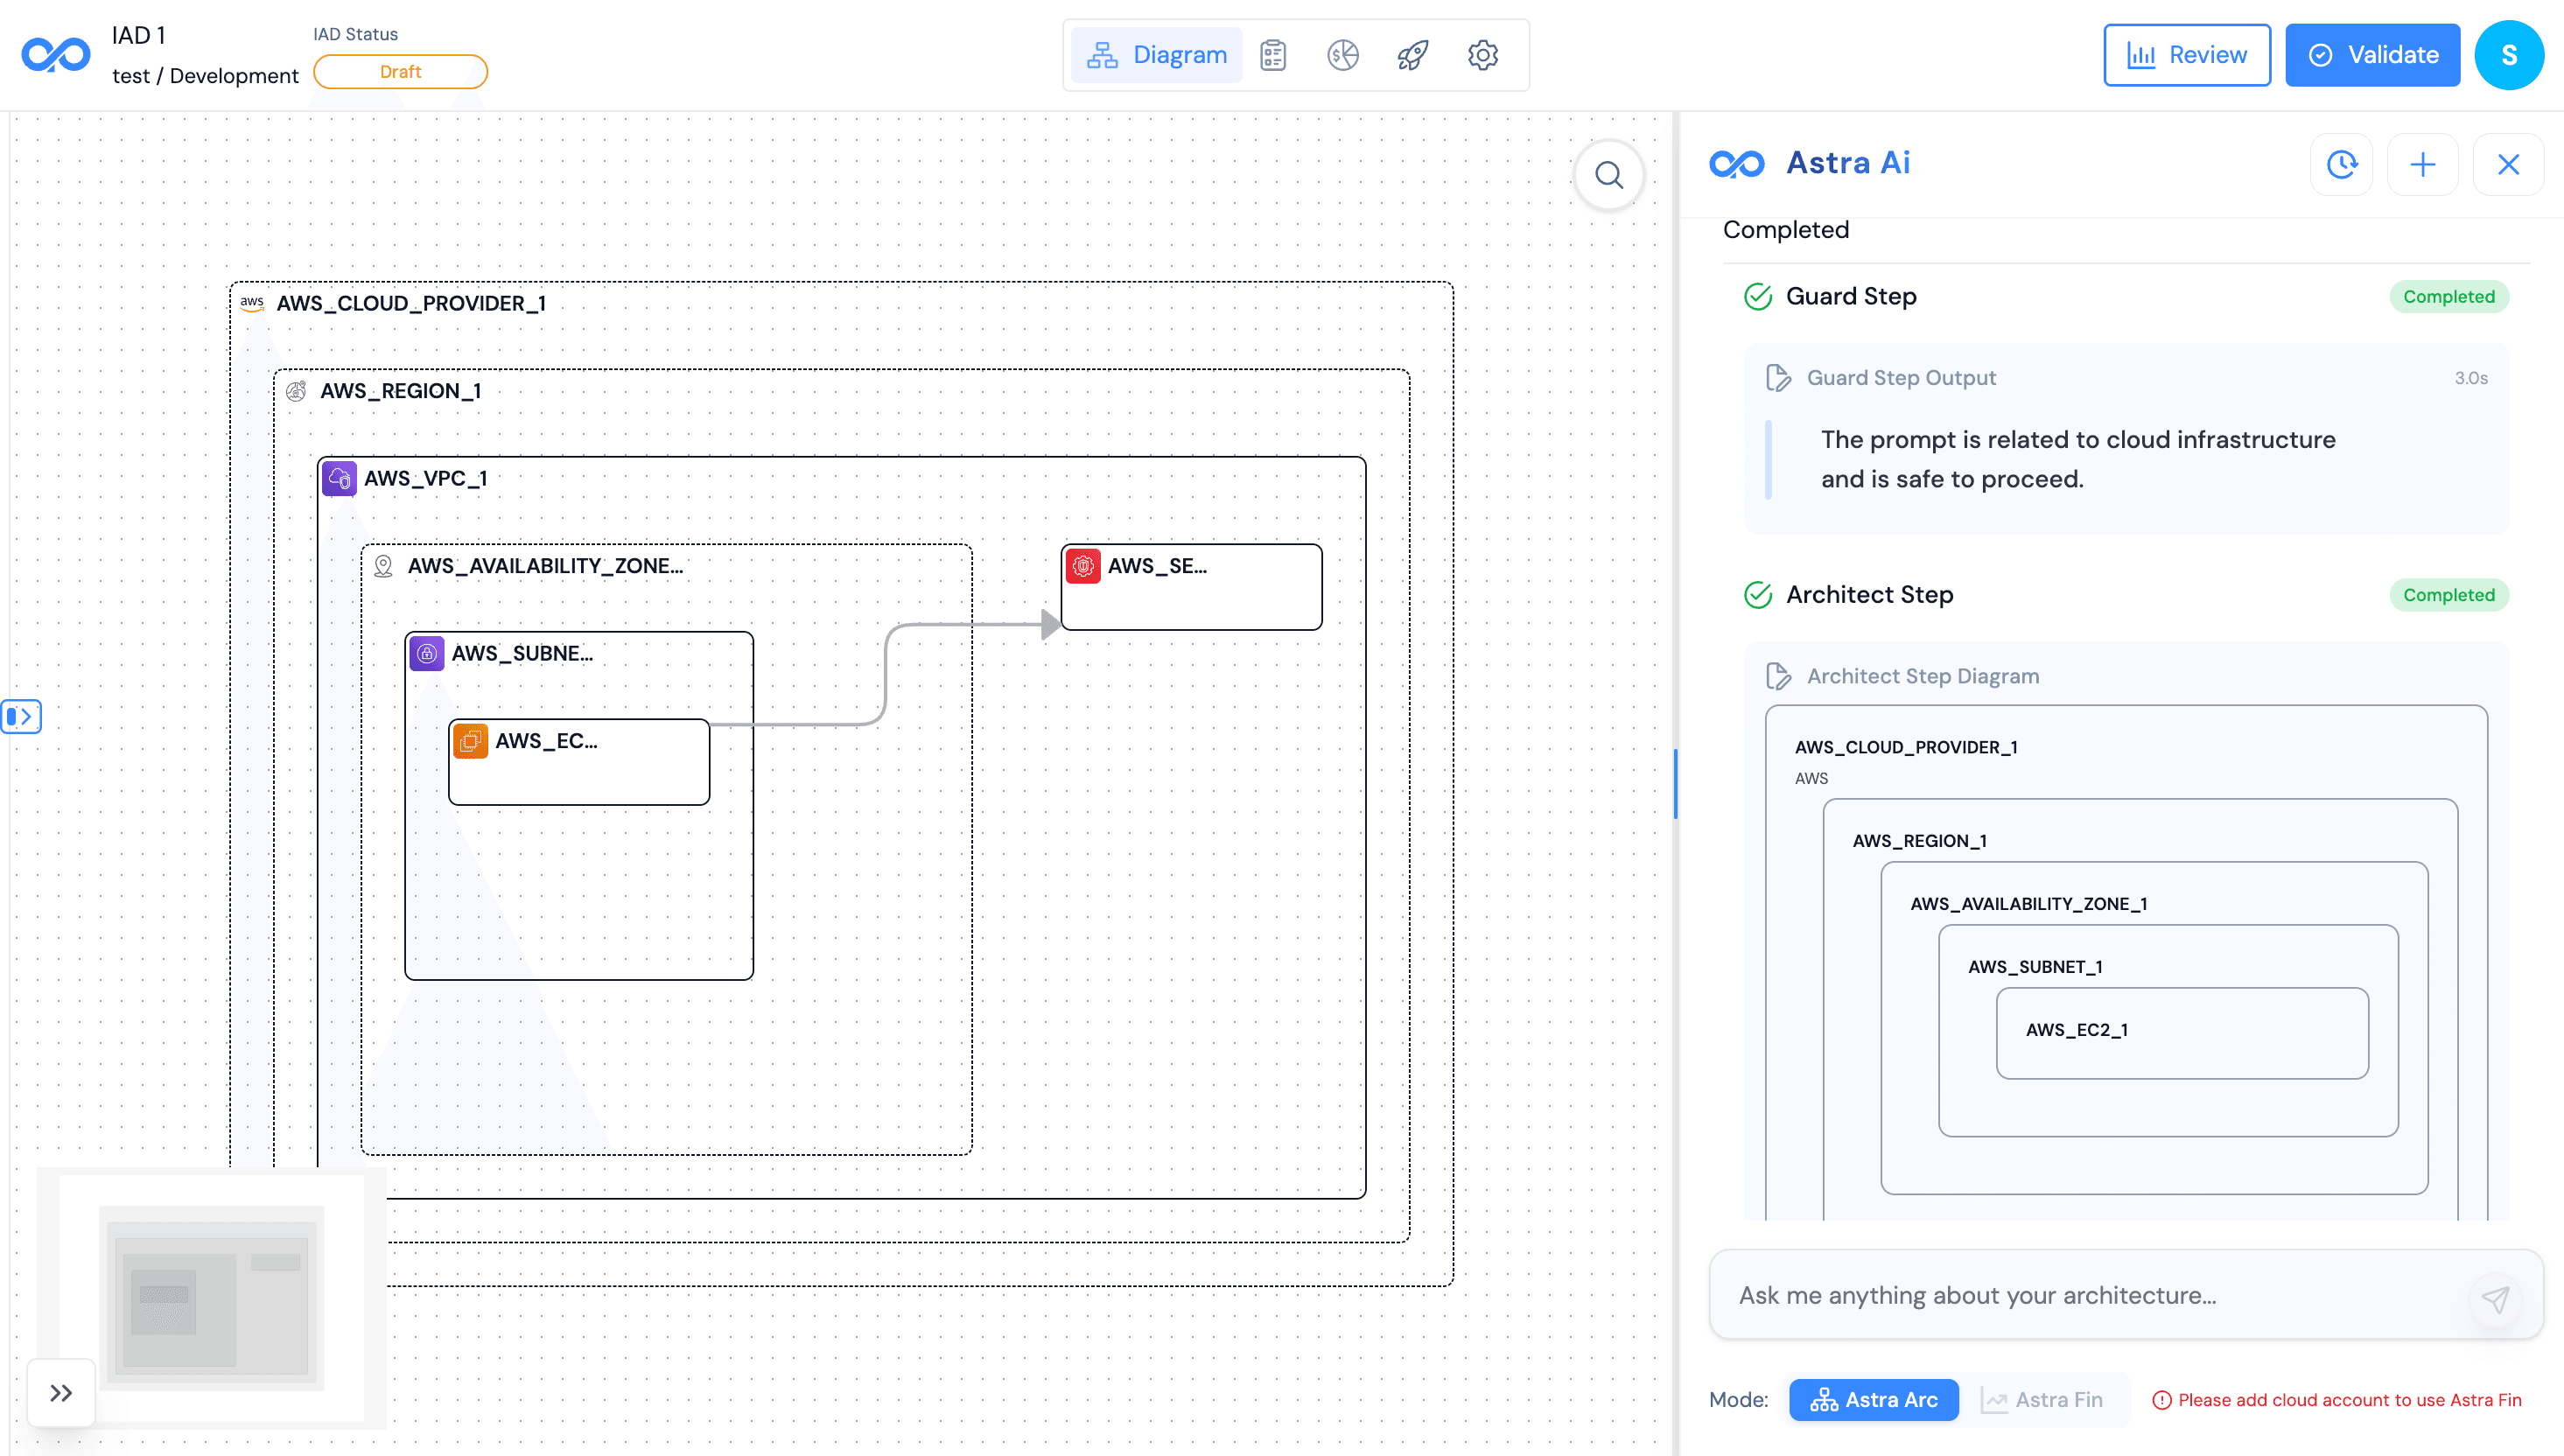
Task: Open the checklist icon in top toolbar
Action: pyautogui.click(x=1273, y=55)
